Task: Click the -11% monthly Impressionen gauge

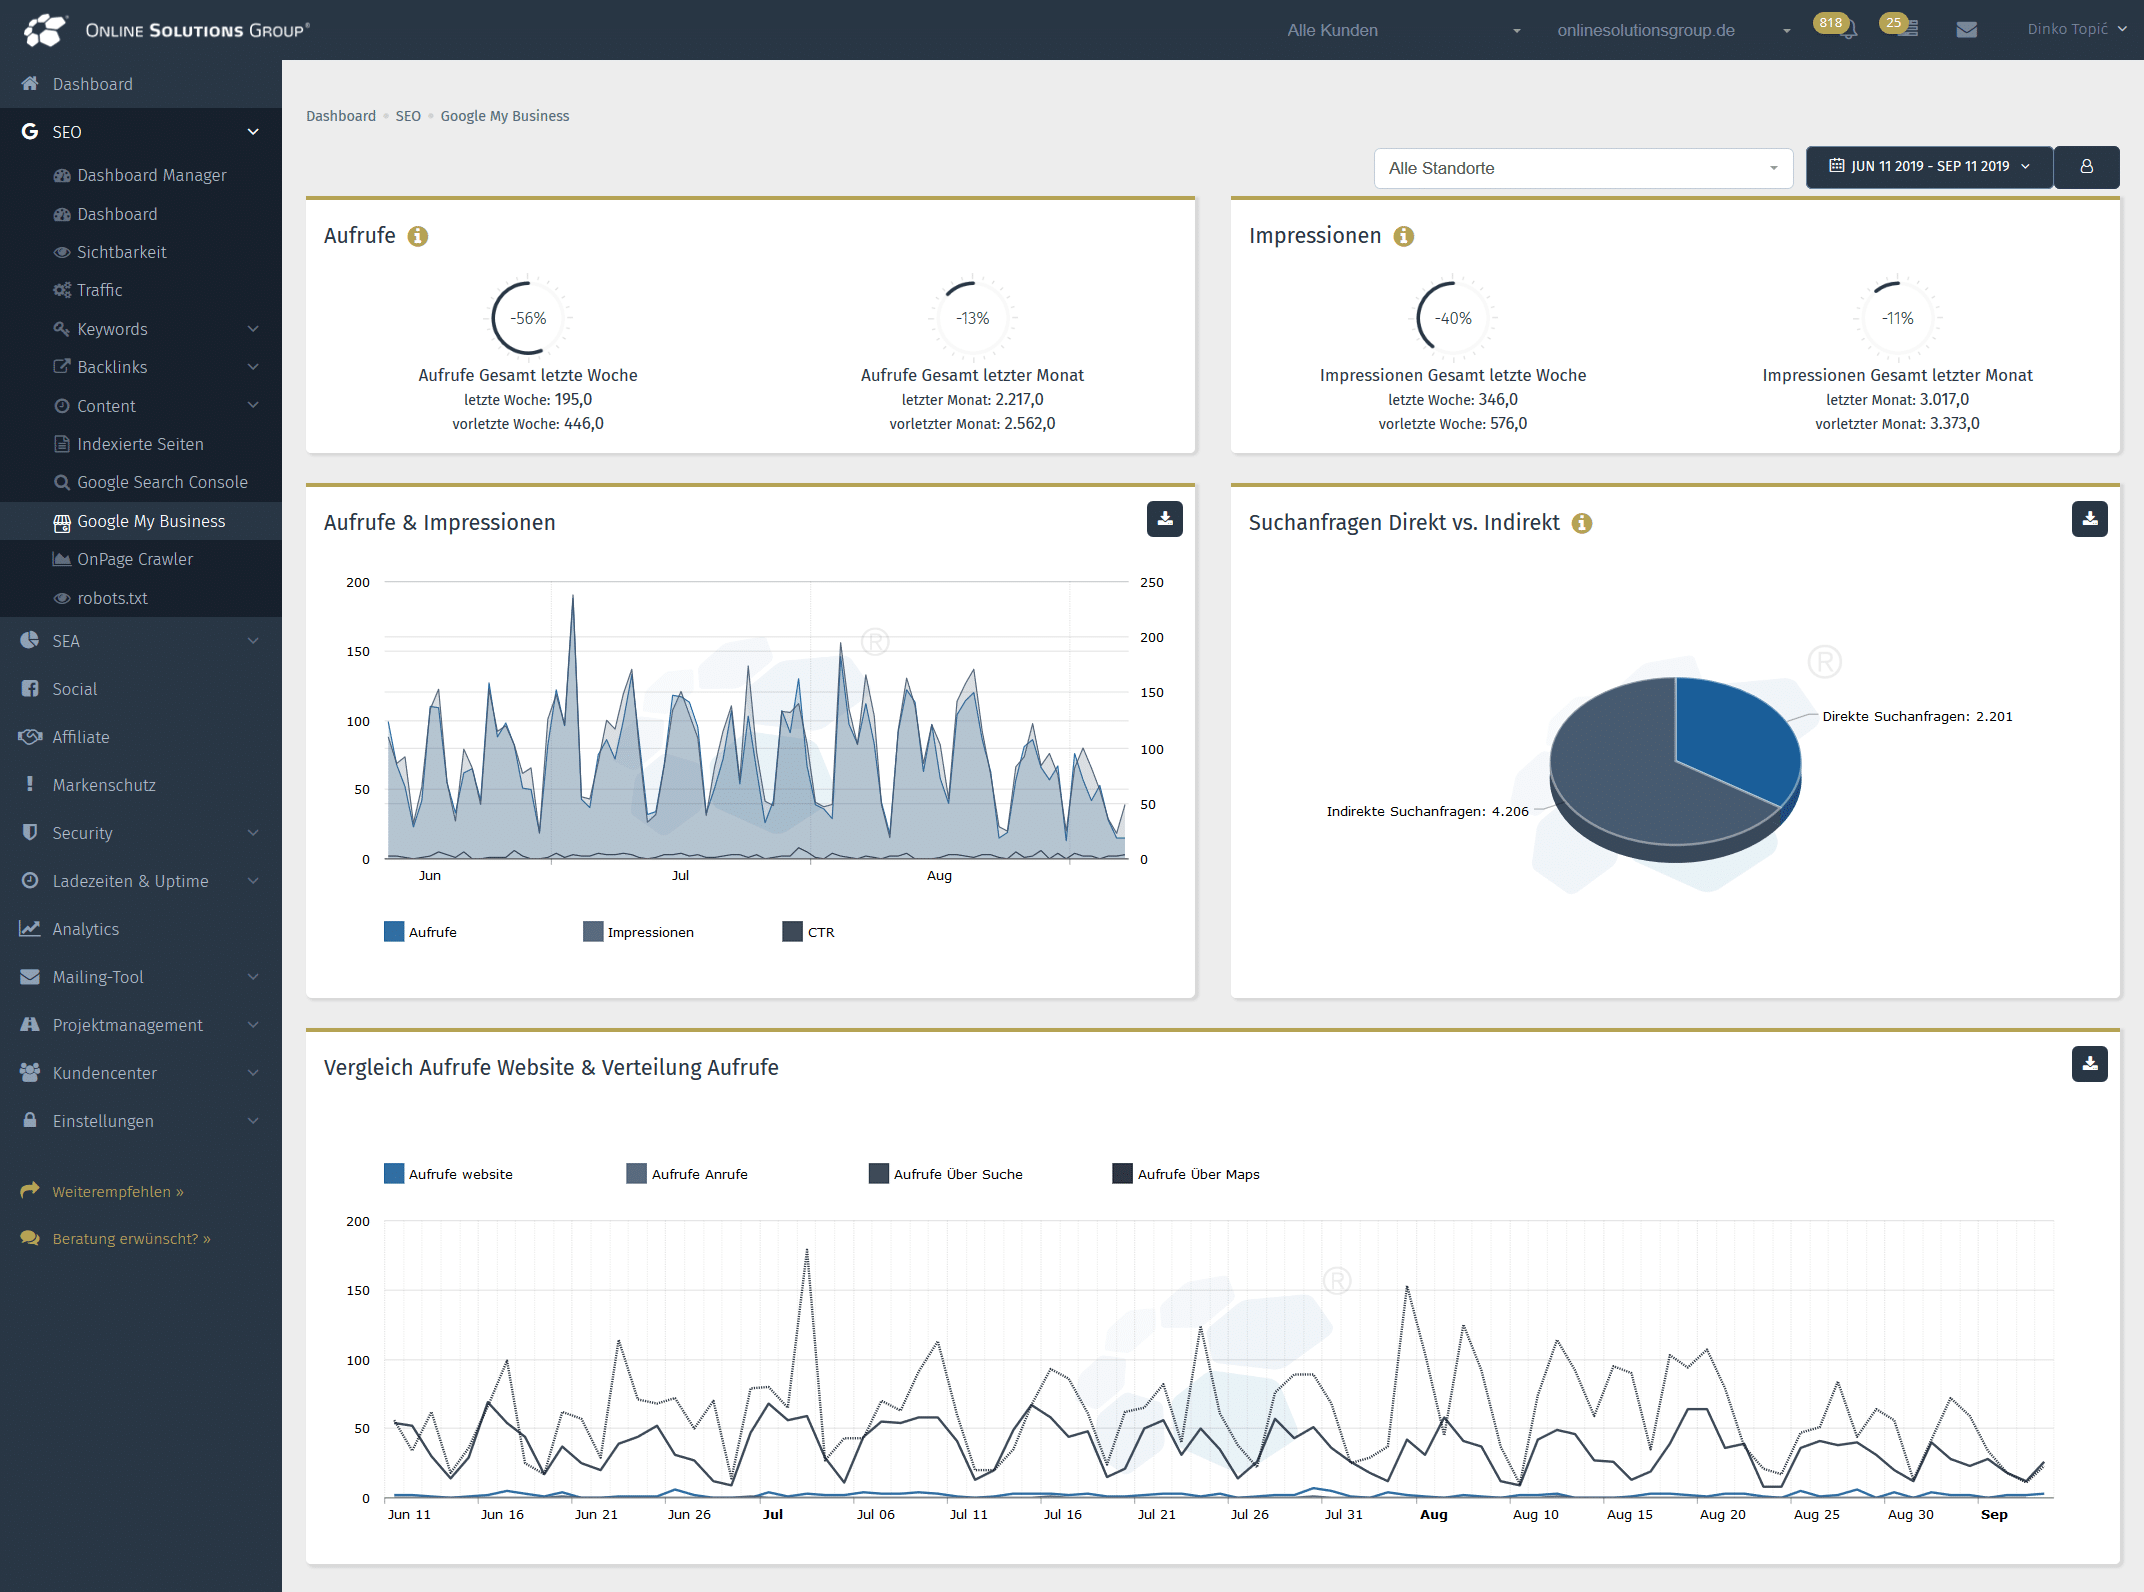Action: pos(1897,318)
